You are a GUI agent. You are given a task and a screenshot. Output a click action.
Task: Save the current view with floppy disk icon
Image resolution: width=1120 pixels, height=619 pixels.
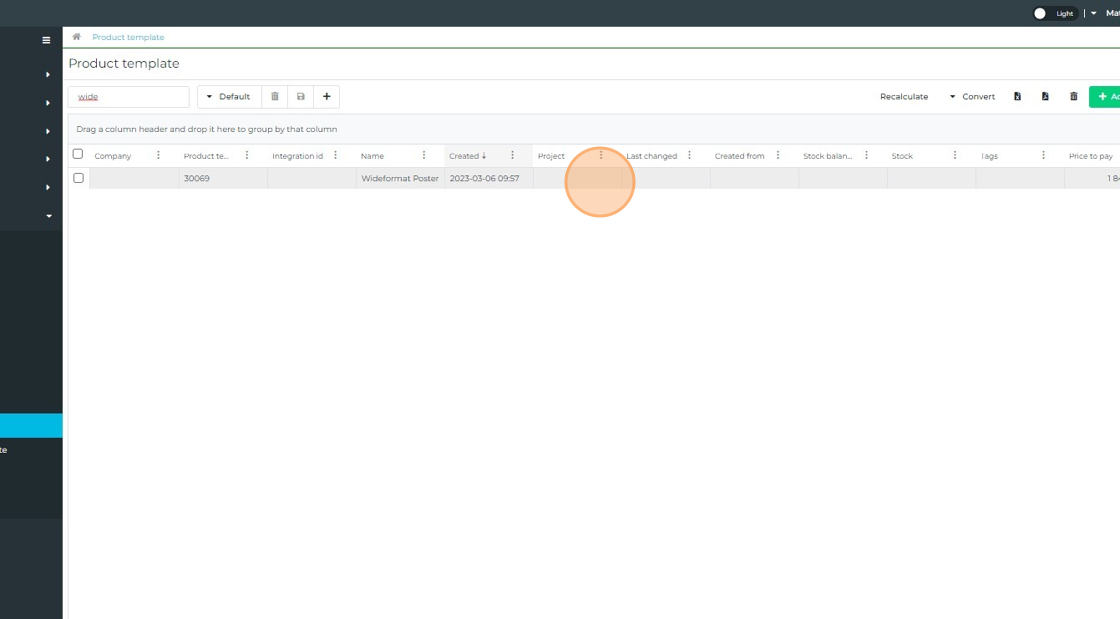[301, 97]
